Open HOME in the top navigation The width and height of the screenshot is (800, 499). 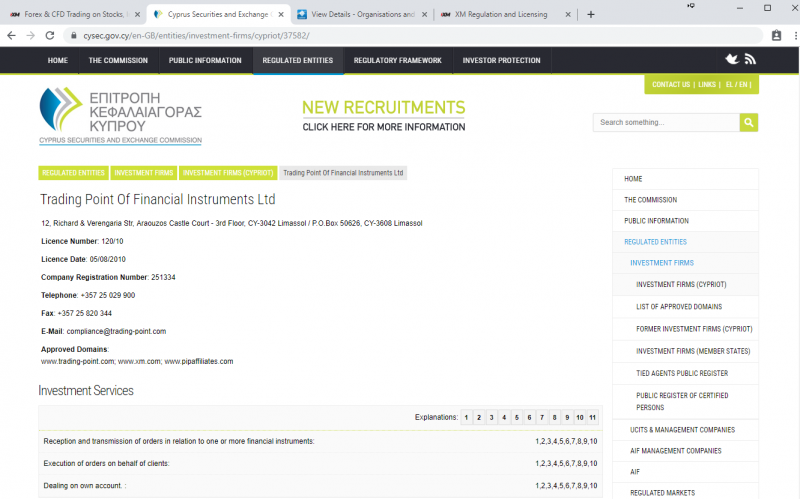point(58,60)
